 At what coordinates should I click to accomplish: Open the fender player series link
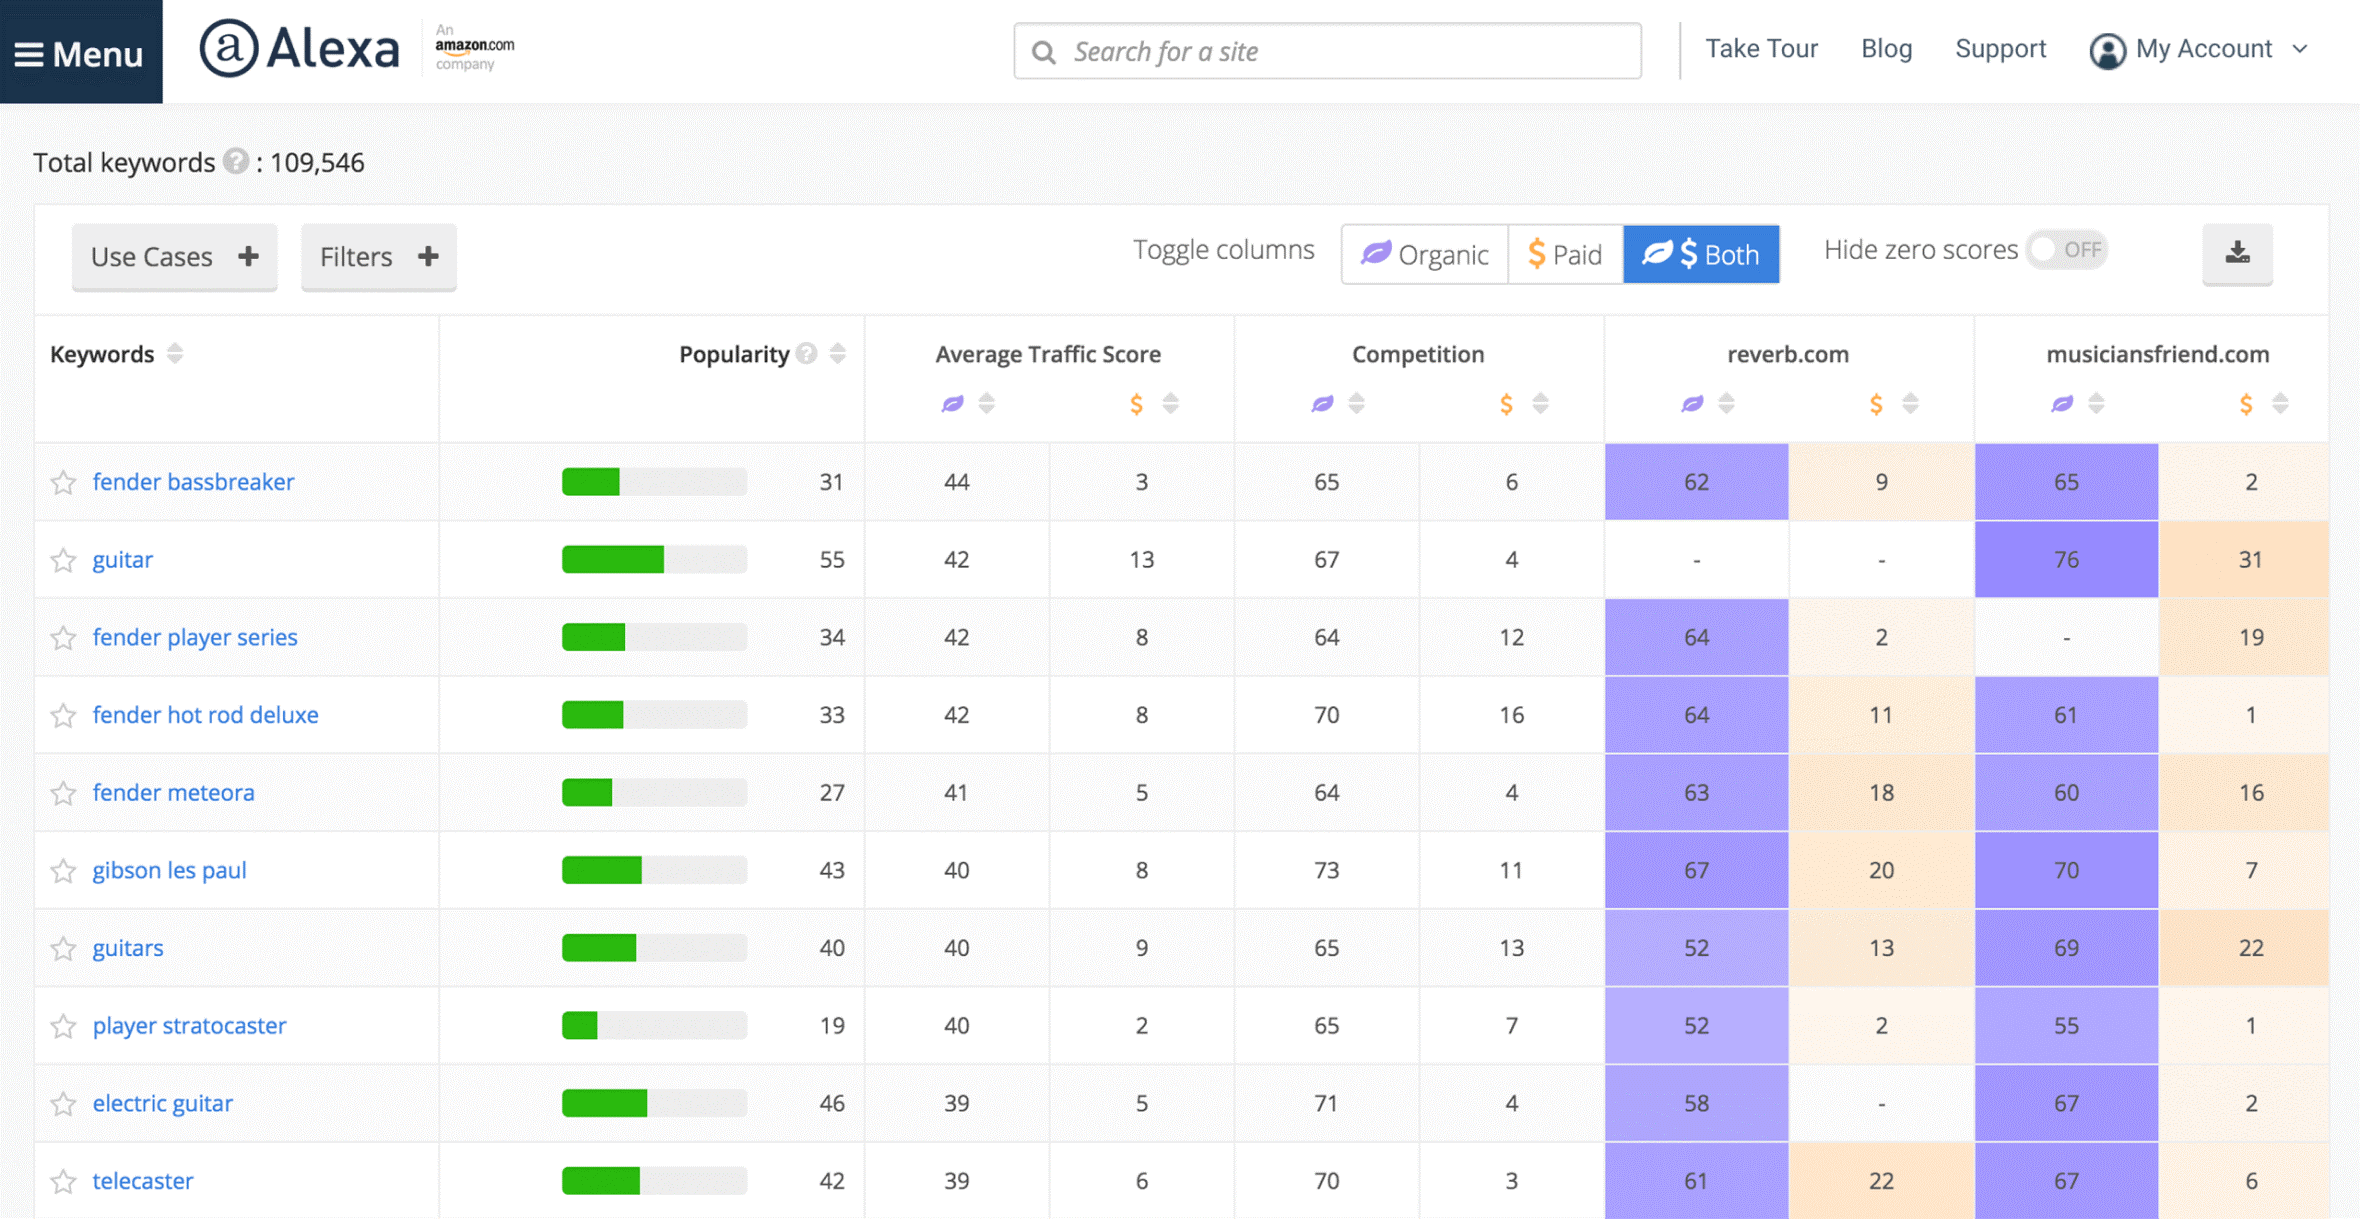[195, 637]
